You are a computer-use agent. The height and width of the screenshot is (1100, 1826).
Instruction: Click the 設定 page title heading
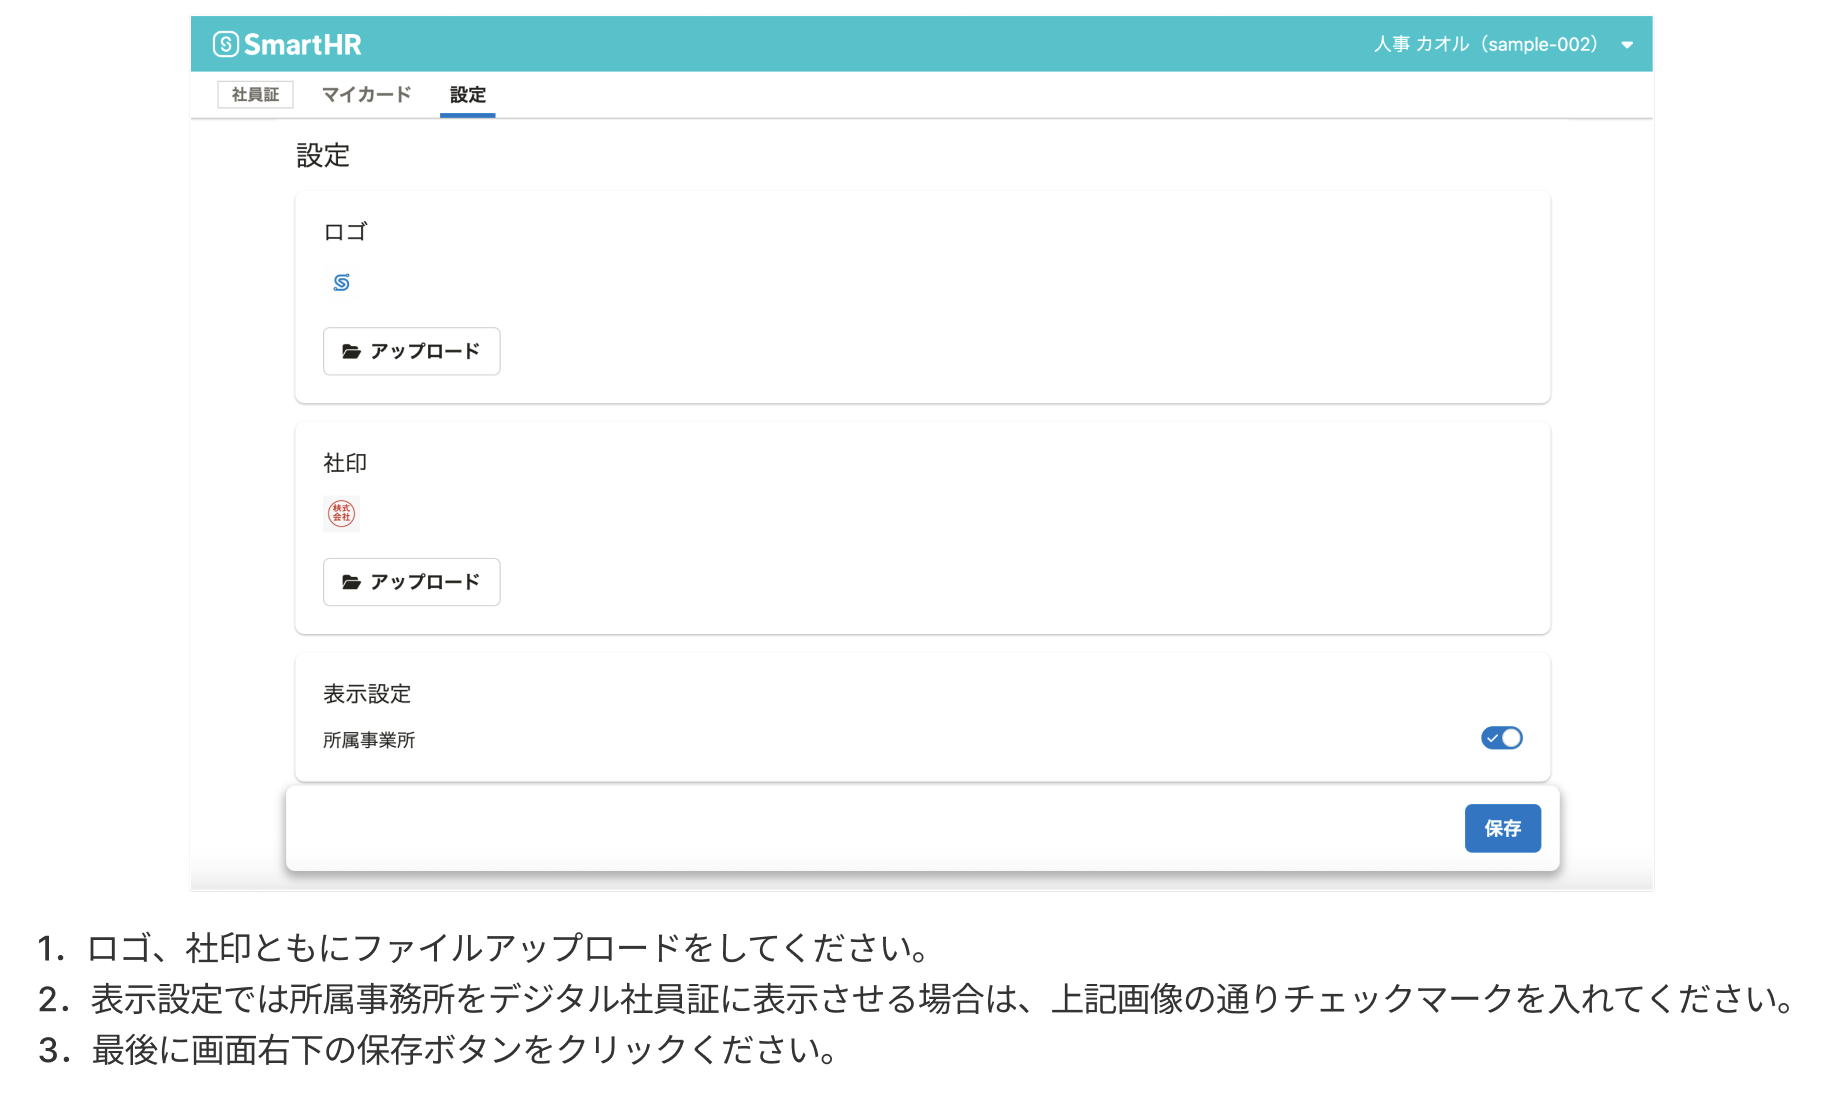click(323, 156)
